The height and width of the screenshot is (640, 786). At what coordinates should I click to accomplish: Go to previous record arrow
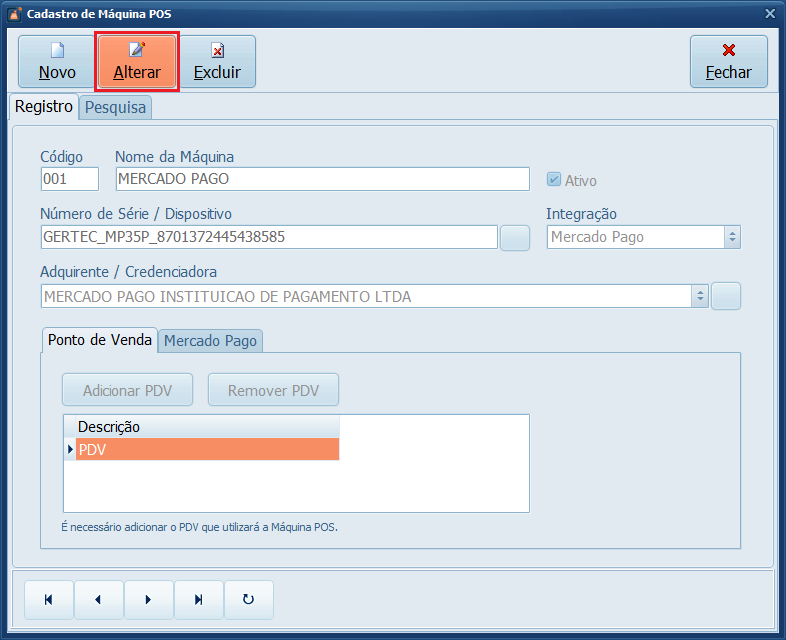coord(98,600)
